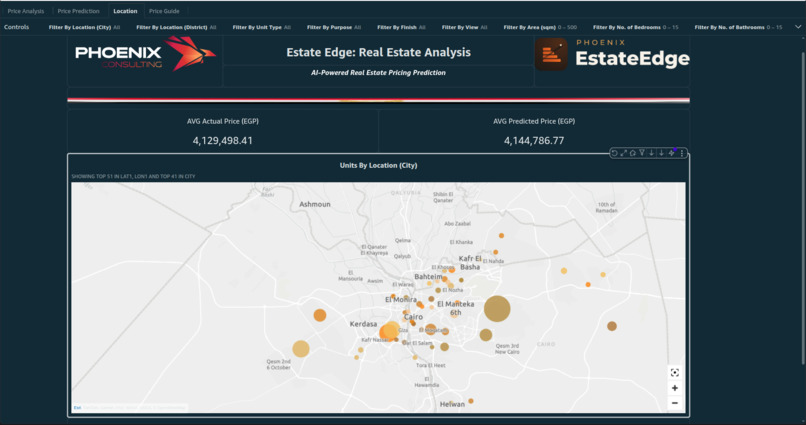This screenshot has width=806, height=425.
Task: Click the Kerdasa label on the map
Action: point(363,324)
